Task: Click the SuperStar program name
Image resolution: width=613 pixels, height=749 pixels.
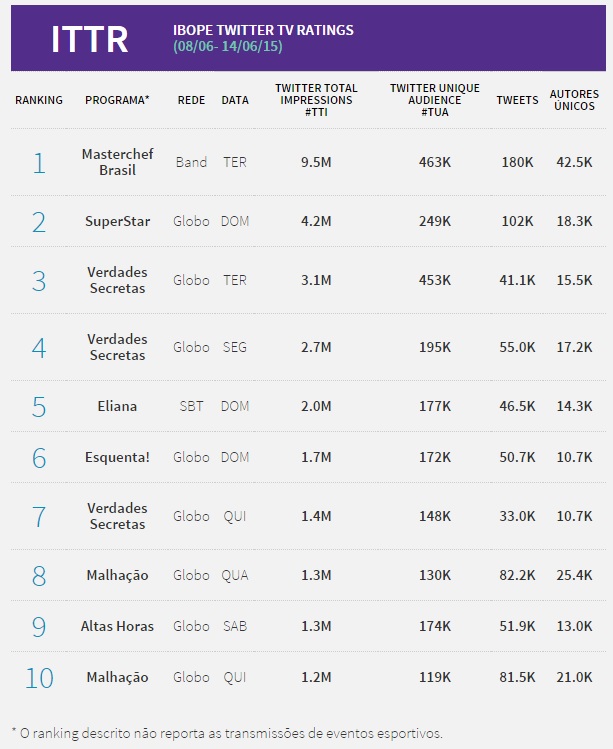Action: pyautogui.click(x=117, y=221)
